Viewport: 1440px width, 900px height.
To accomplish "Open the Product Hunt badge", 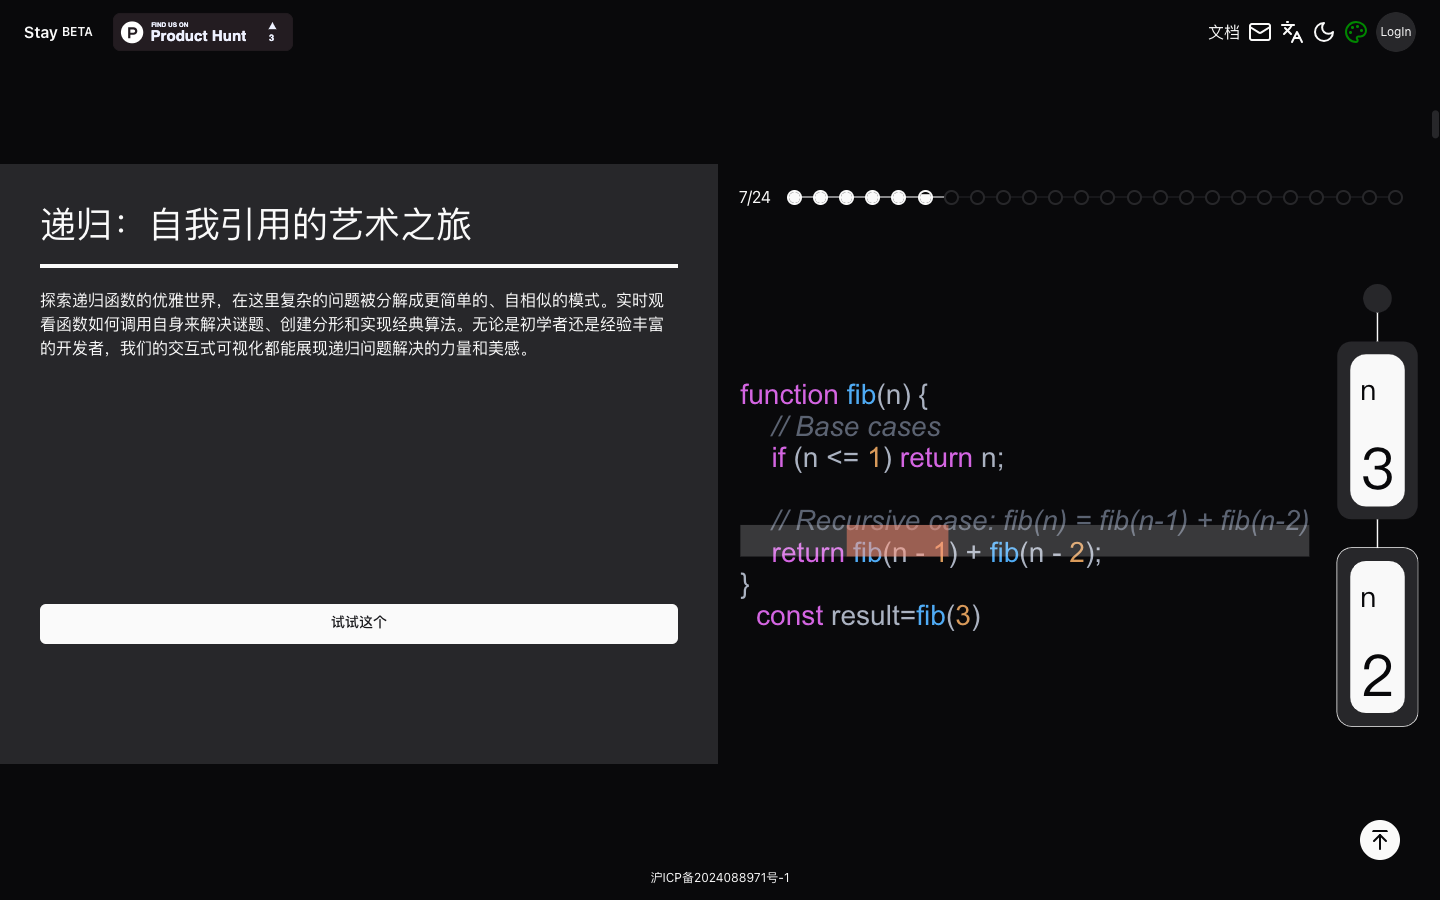I will 203,32.
